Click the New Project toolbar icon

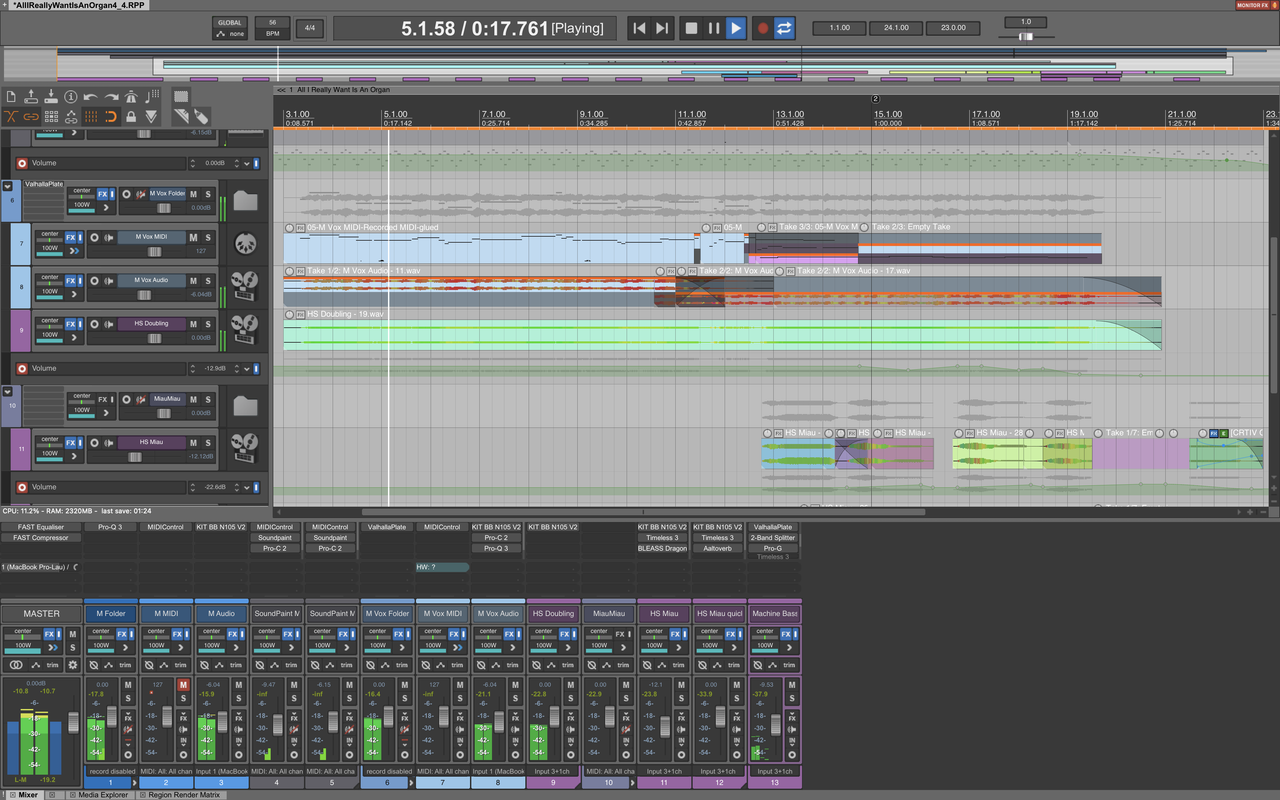click(x=11, y=97)
